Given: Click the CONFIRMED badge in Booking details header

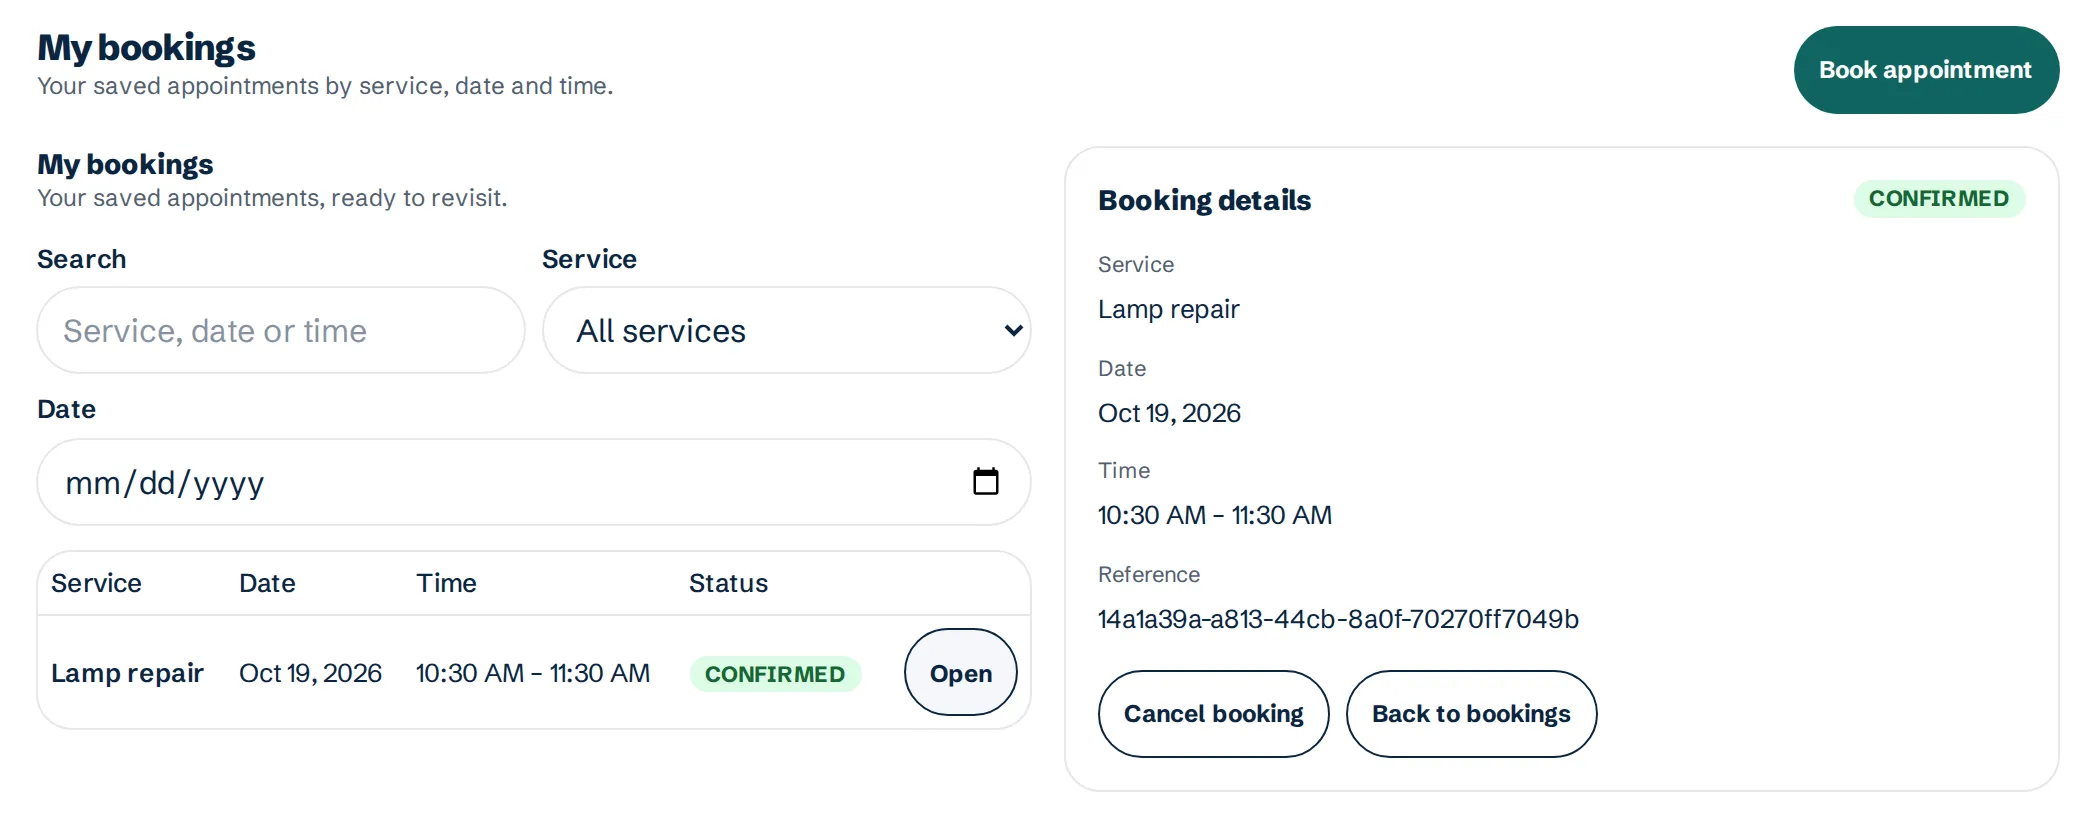Looking at the screenshot, I should point(1939,198).
